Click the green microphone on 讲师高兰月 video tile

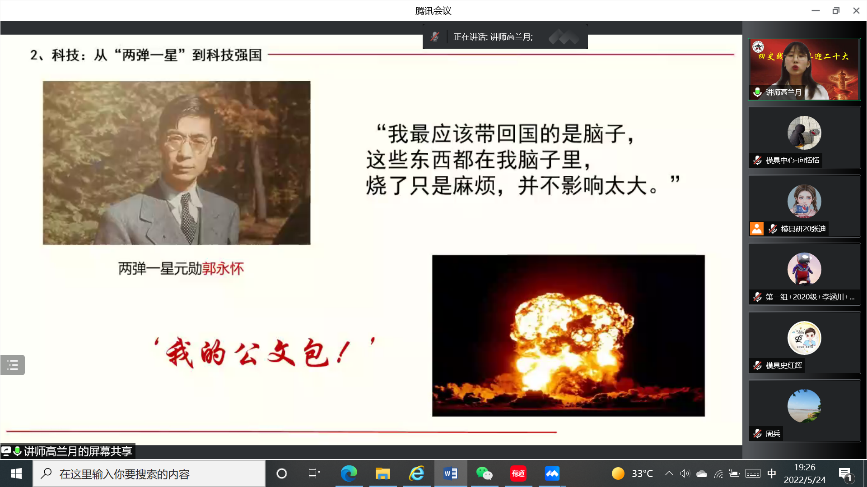click(757, 92)
